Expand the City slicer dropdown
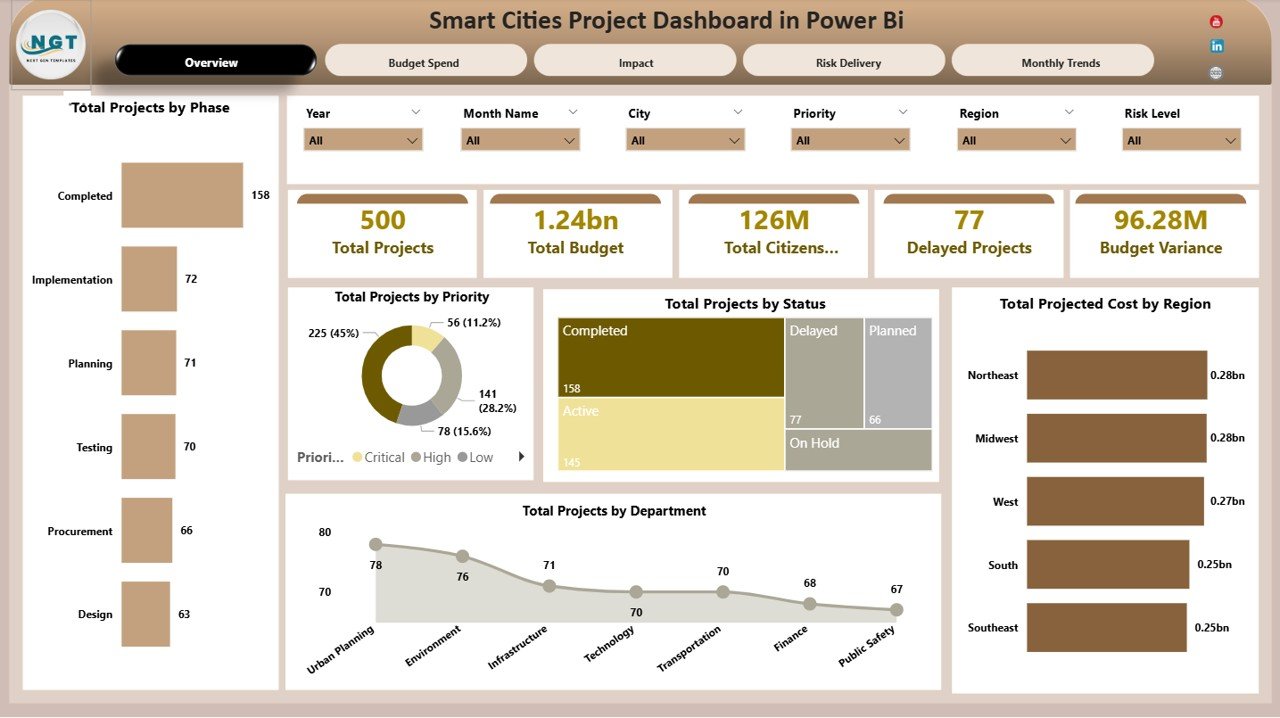This screenshot has width=1280, height=718. (733, 140)
